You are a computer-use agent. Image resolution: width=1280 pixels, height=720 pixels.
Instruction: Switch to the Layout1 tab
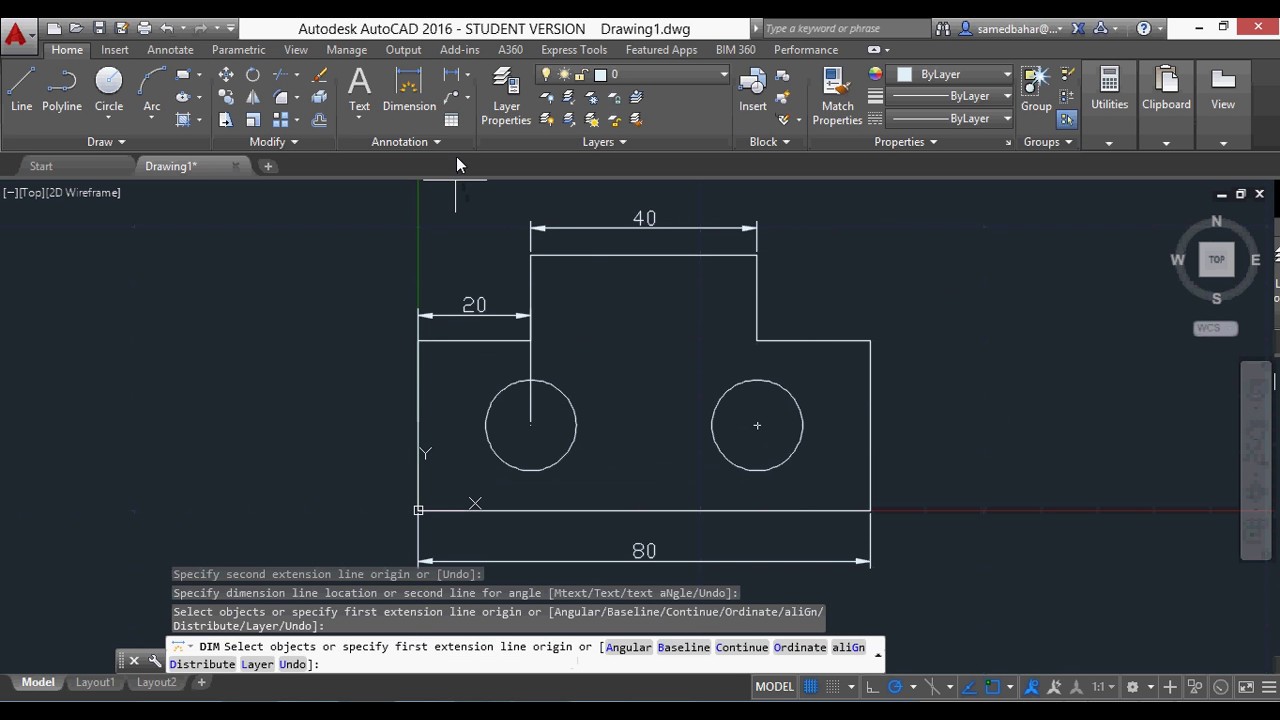(x=95, y=682)
